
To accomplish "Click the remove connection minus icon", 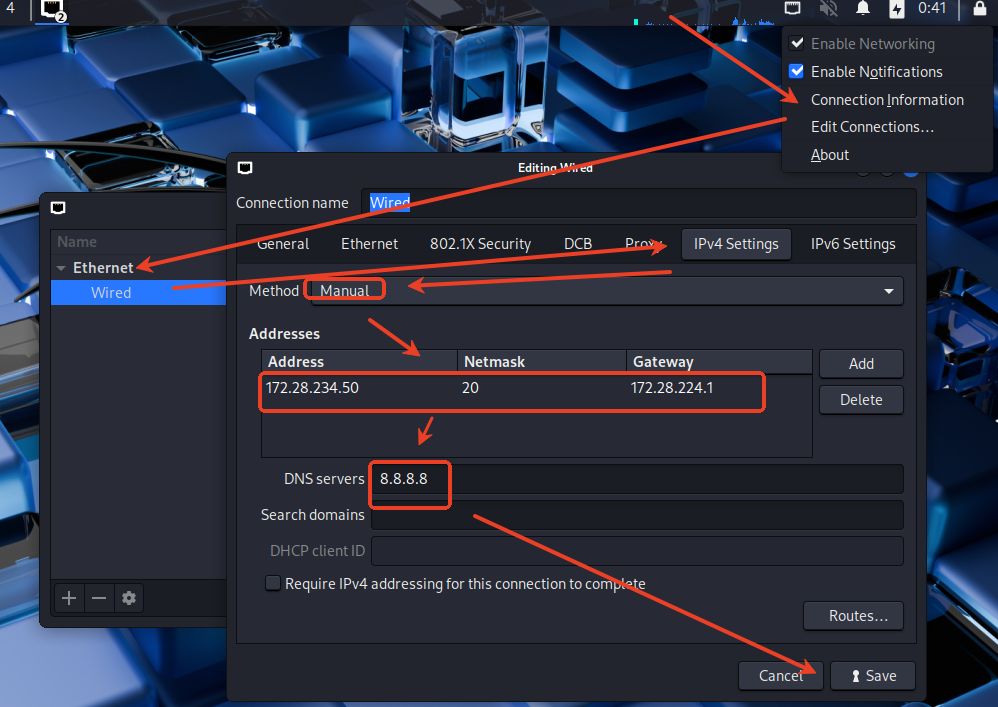I will (x=99, y=598).
